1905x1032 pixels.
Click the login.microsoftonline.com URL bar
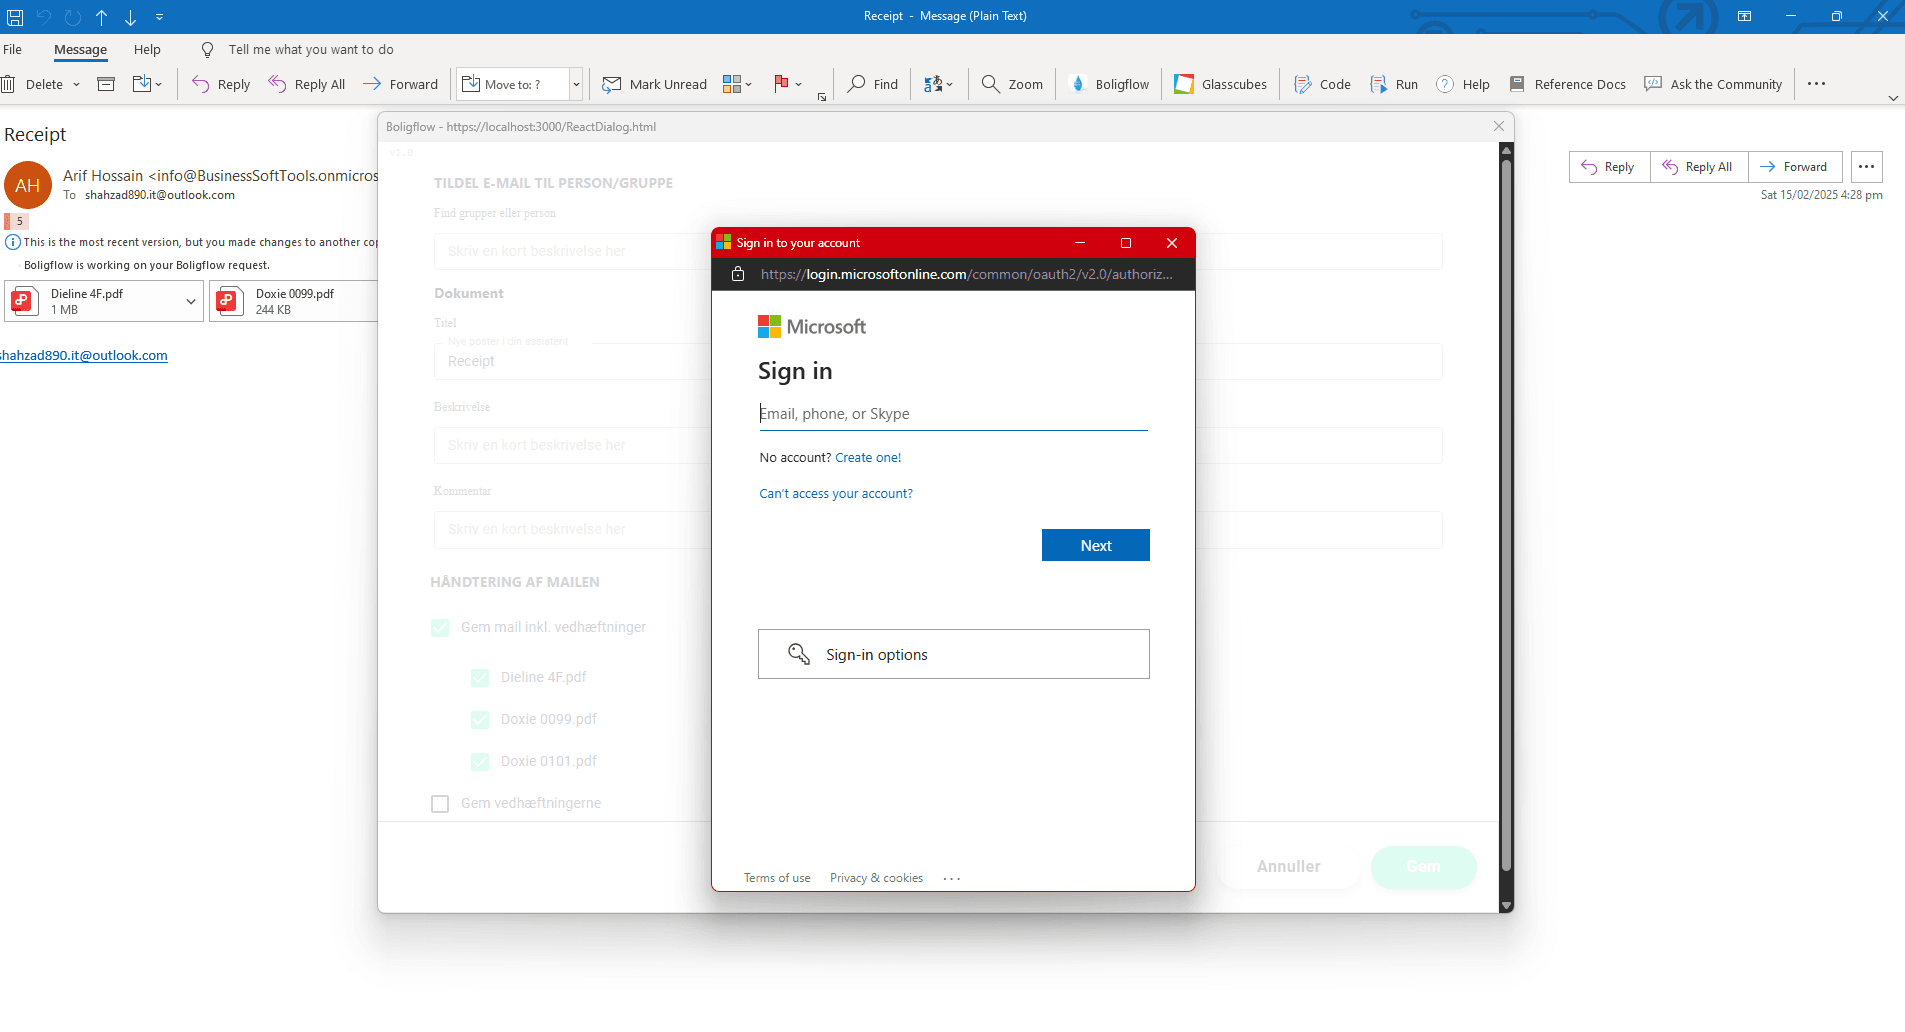[966, 274]
